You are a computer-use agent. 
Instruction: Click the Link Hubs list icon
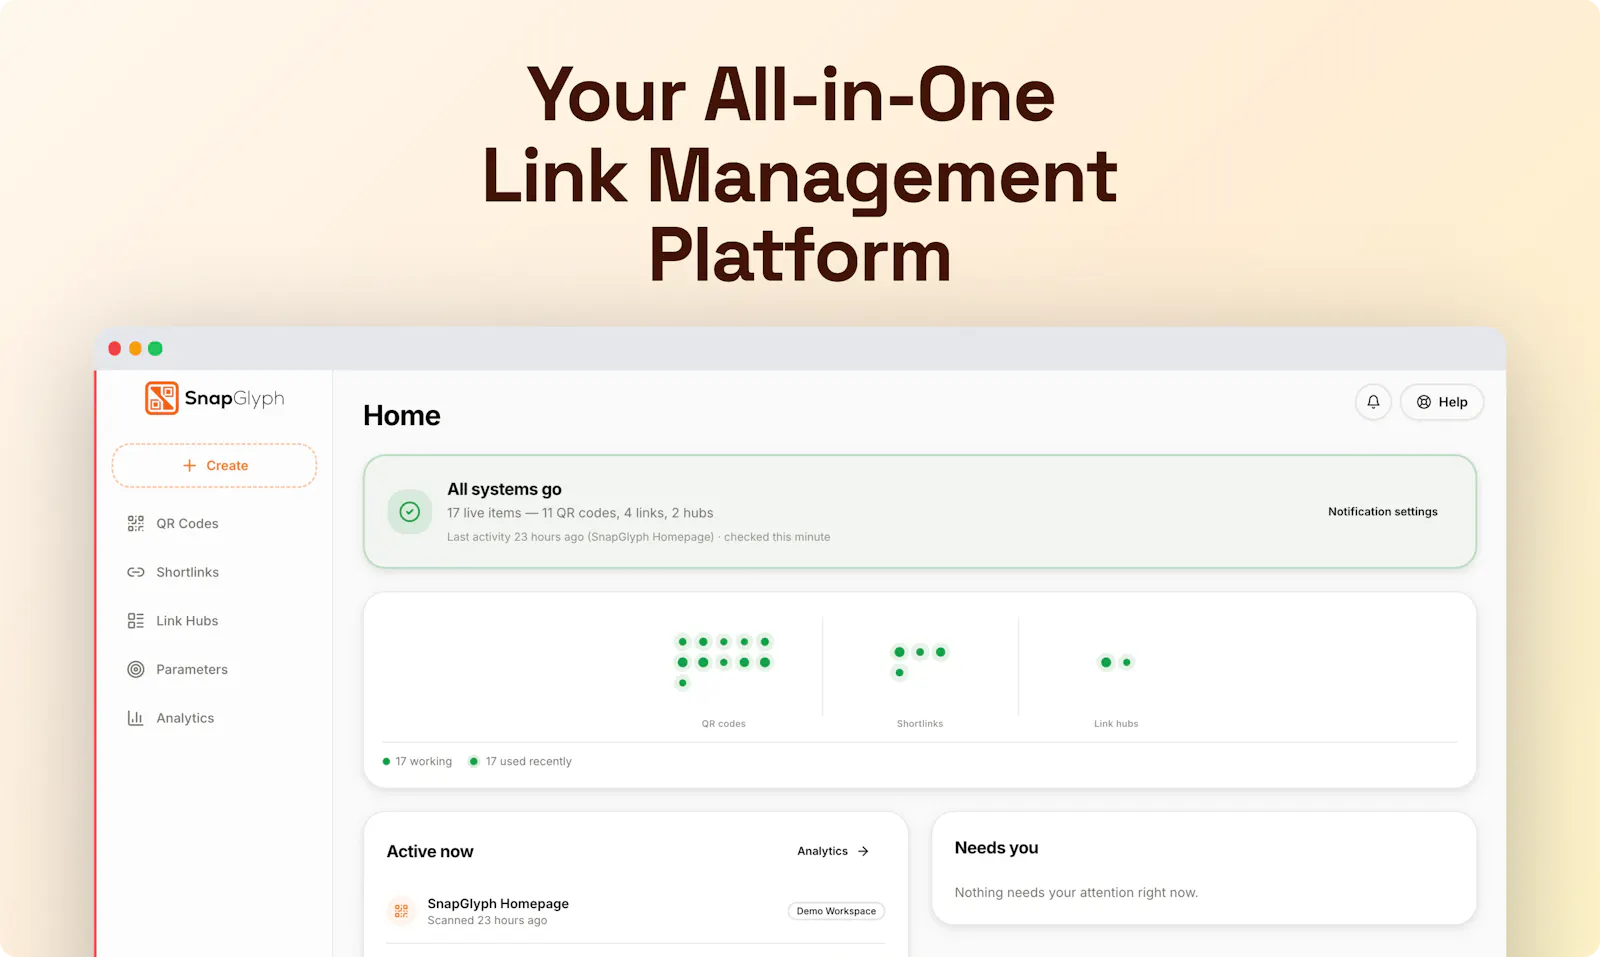[136, 621]
